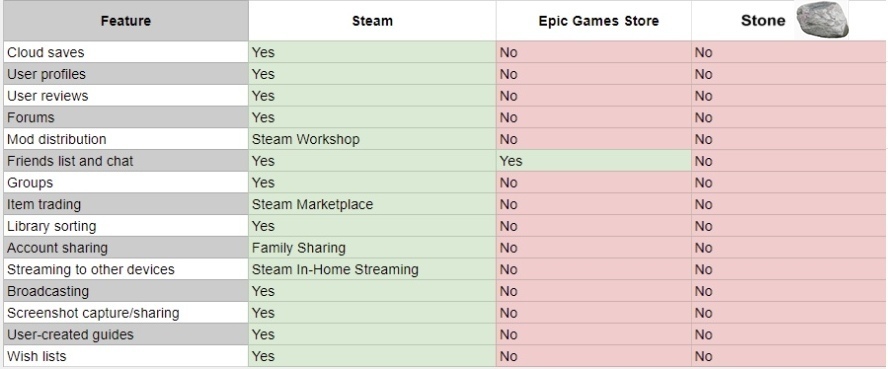Click the Steam Workshop cell
The image size is (888, 369).
click(372, 139)
